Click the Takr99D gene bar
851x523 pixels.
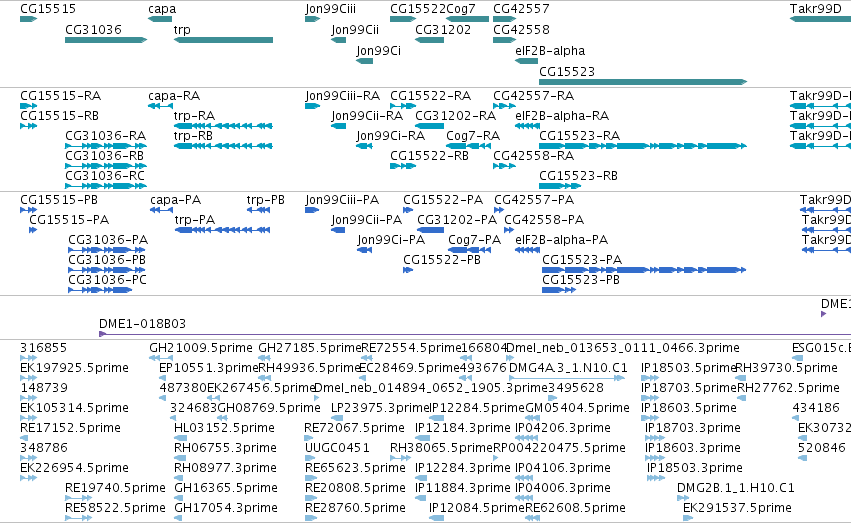tap(820, 19)
